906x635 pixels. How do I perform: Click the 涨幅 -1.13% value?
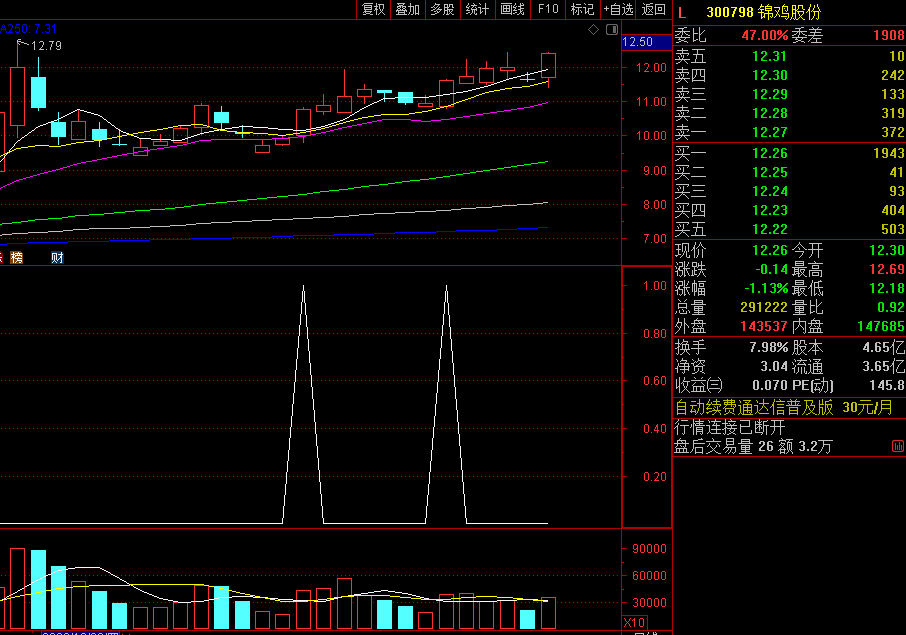pyautogui.click(x=766, y=288)
